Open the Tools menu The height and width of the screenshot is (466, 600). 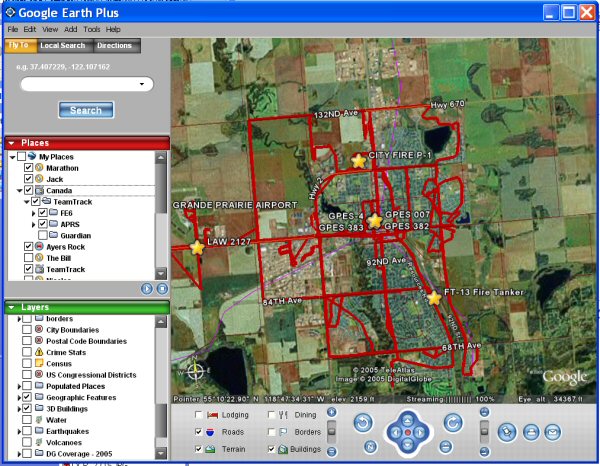coord(92,29)
